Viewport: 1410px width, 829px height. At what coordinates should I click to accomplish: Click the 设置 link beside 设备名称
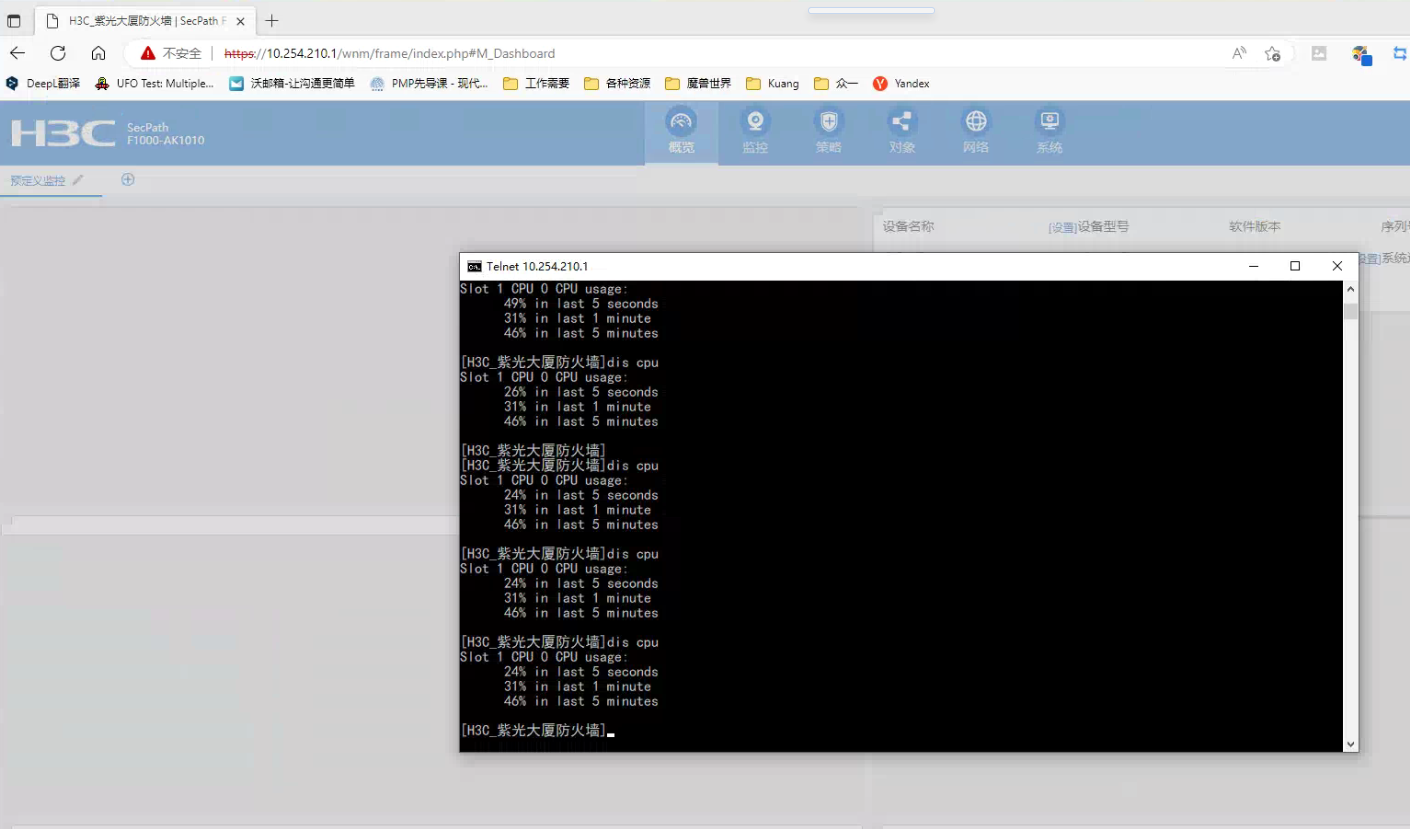tap(1062, 228)
